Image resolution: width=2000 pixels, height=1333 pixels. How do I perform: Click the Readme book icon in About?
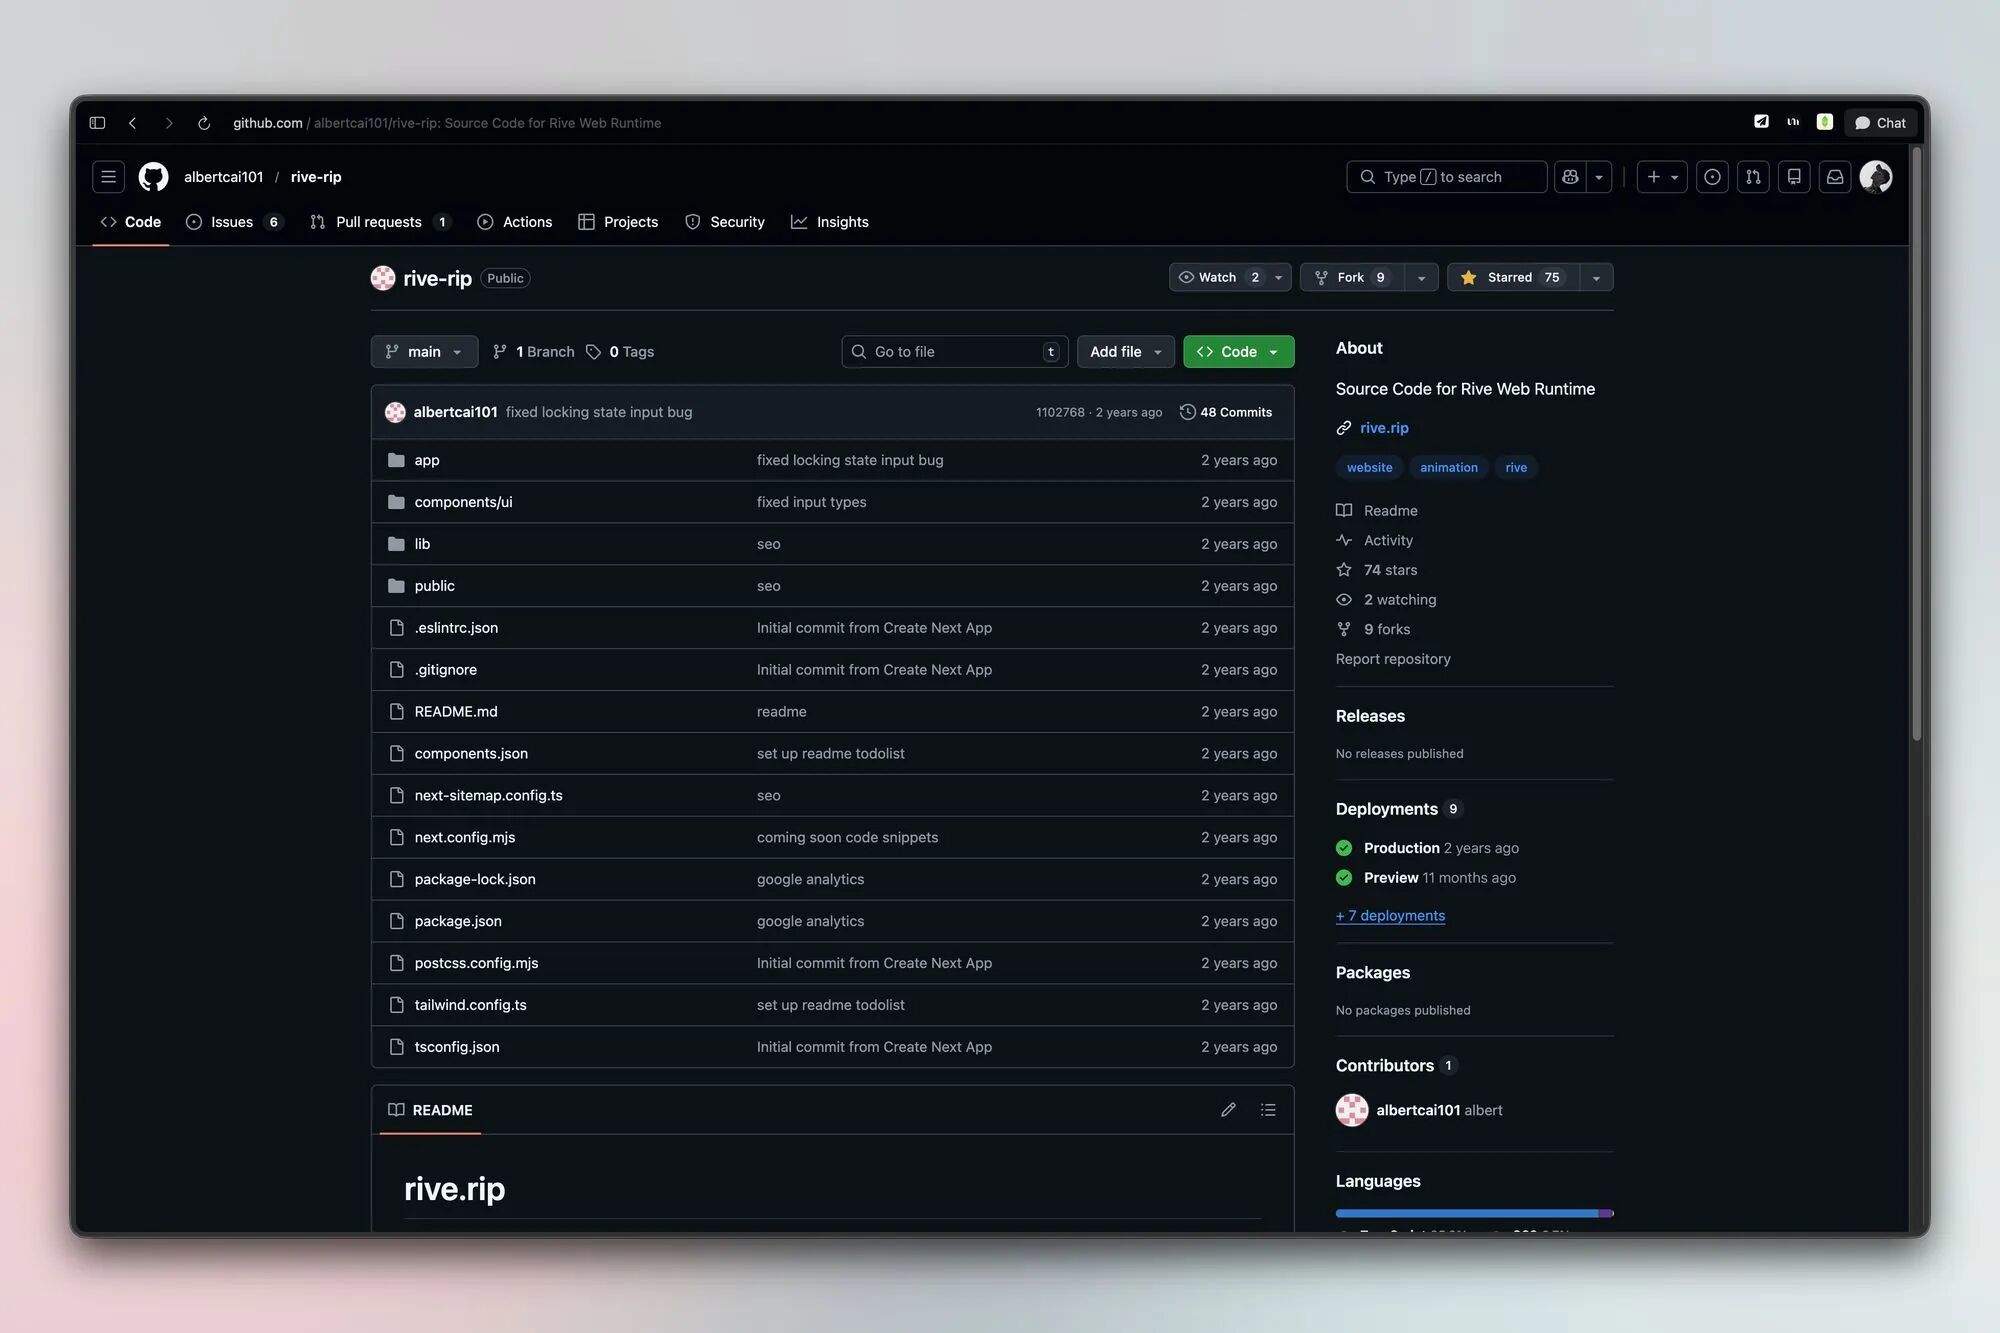(x=1344, y=511)
